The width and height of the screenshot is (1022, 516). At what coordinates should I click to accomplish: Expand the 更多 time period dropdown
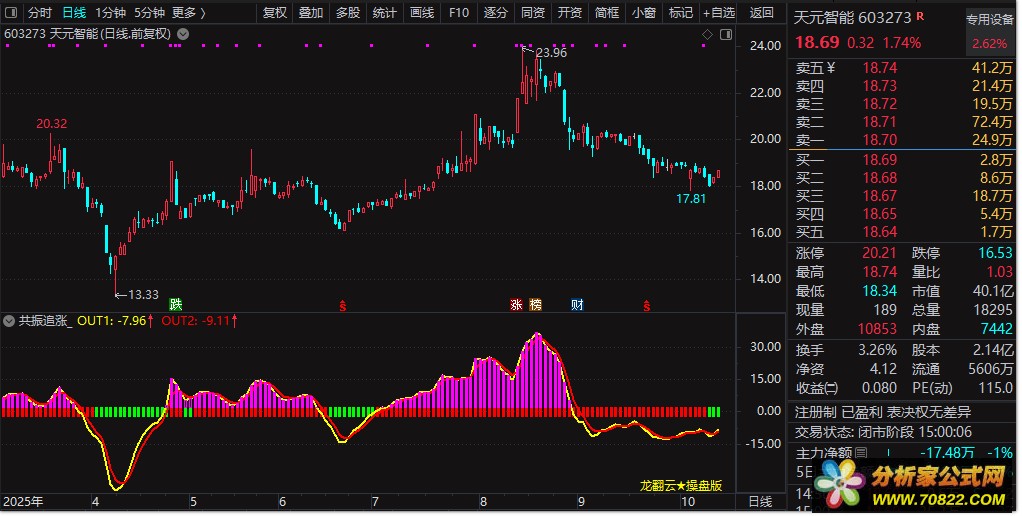[x=188, y=13]
